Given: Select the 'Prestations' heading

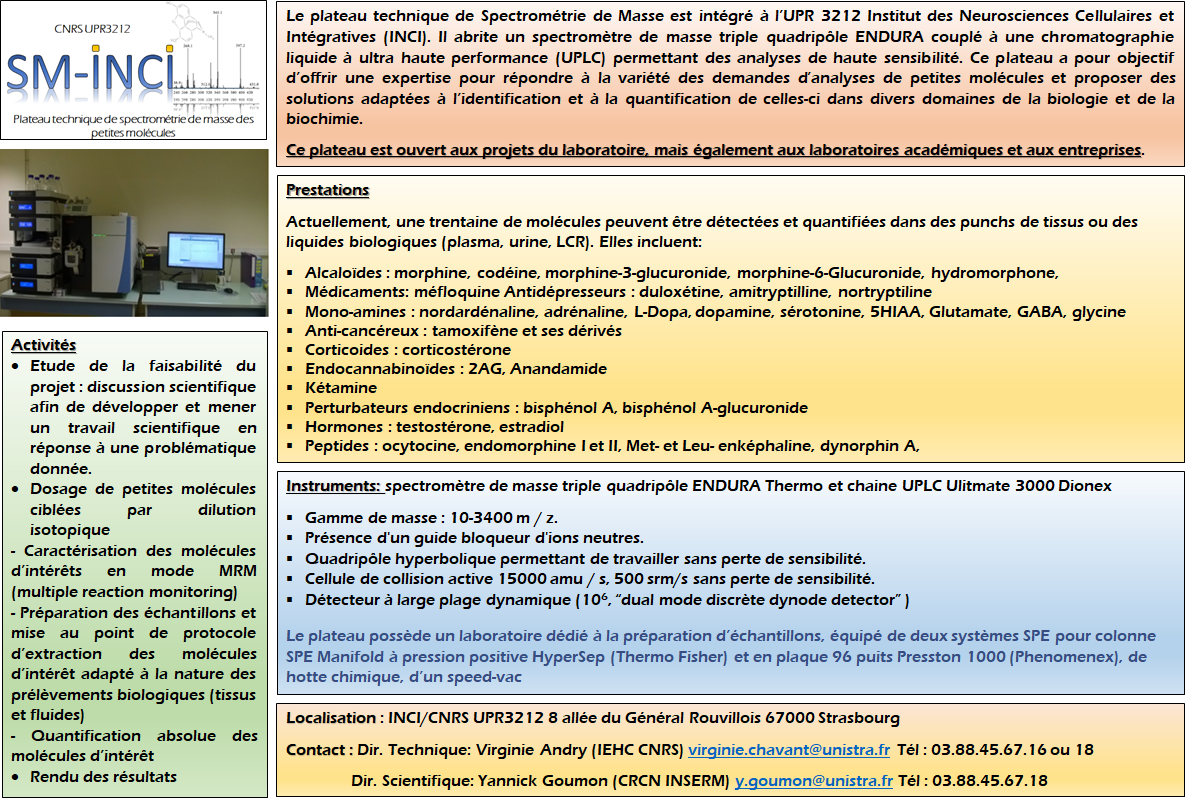Looking at the screenshot, I should 327,190.
